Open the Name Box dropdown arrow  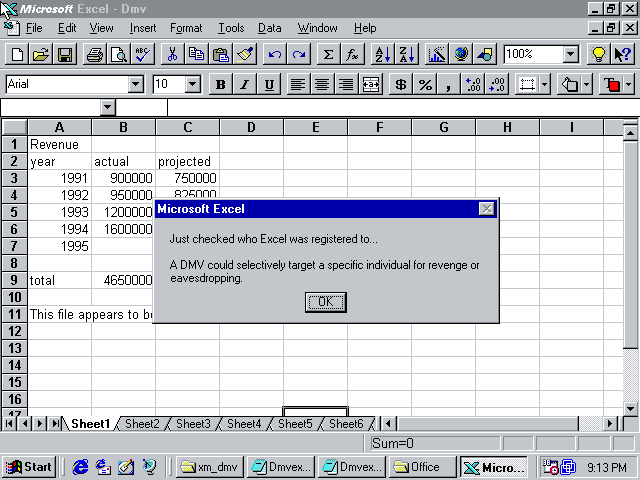[x=107, y=108]
